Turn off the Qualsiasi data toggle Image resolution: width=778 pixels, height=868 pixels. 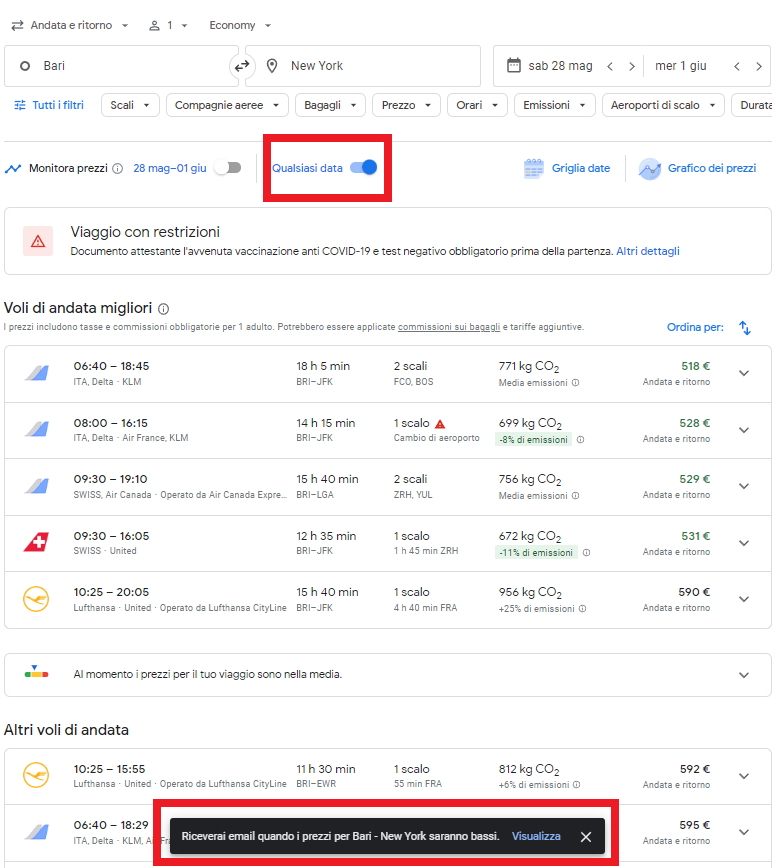[x=364, y=167]
